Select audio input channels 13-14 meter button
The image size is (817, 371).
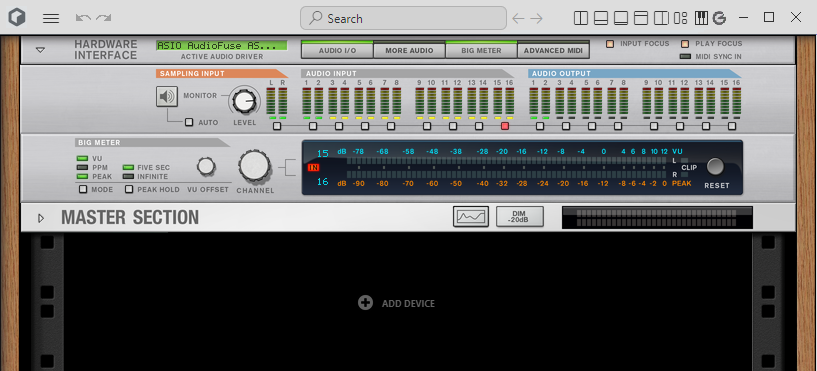pyautogui.click(x=479, y=126)
